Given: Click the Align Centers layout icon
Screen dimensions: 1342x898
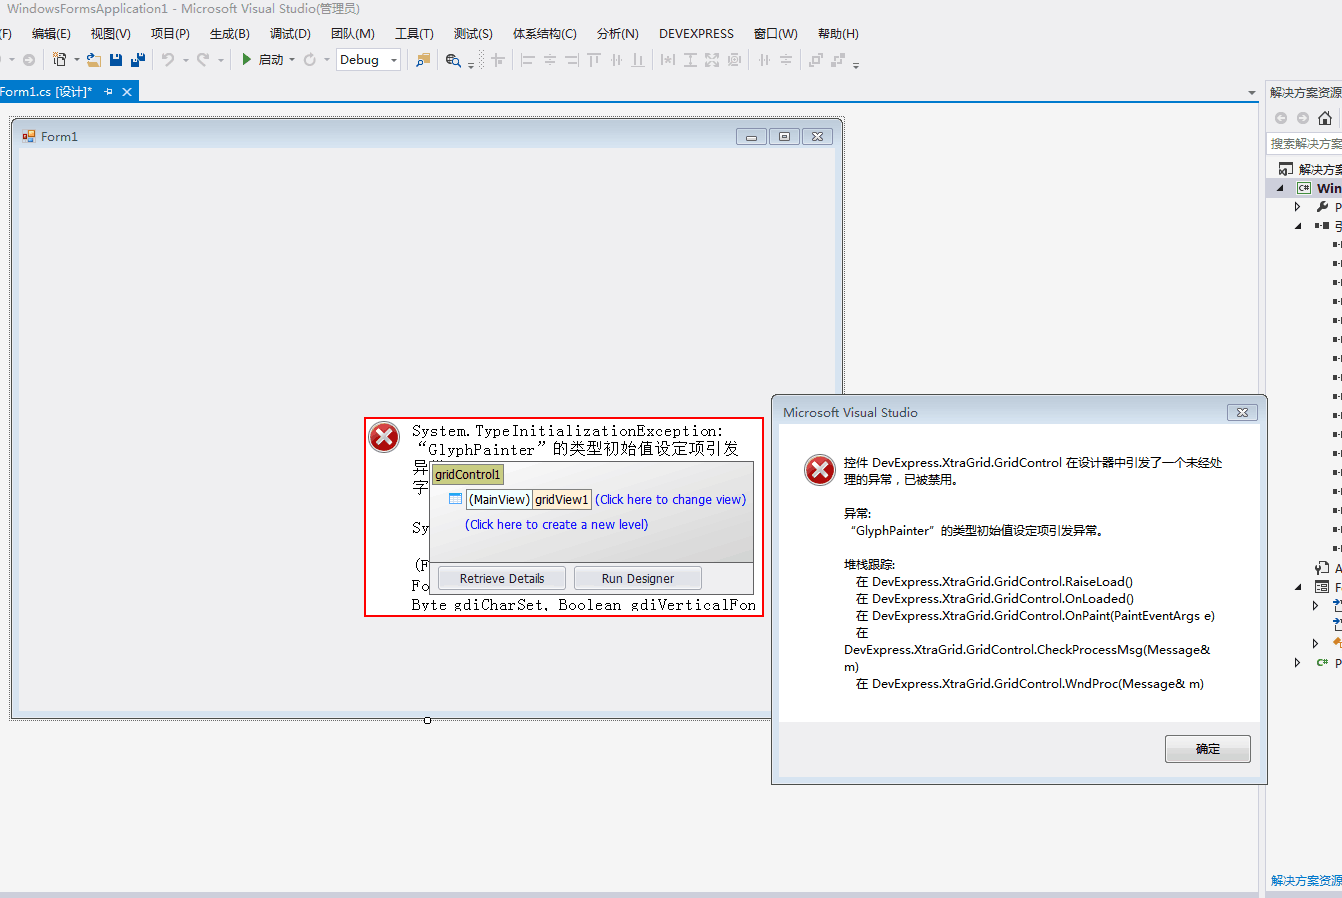Looking at the screenshot, I should (x=550, y=60).
